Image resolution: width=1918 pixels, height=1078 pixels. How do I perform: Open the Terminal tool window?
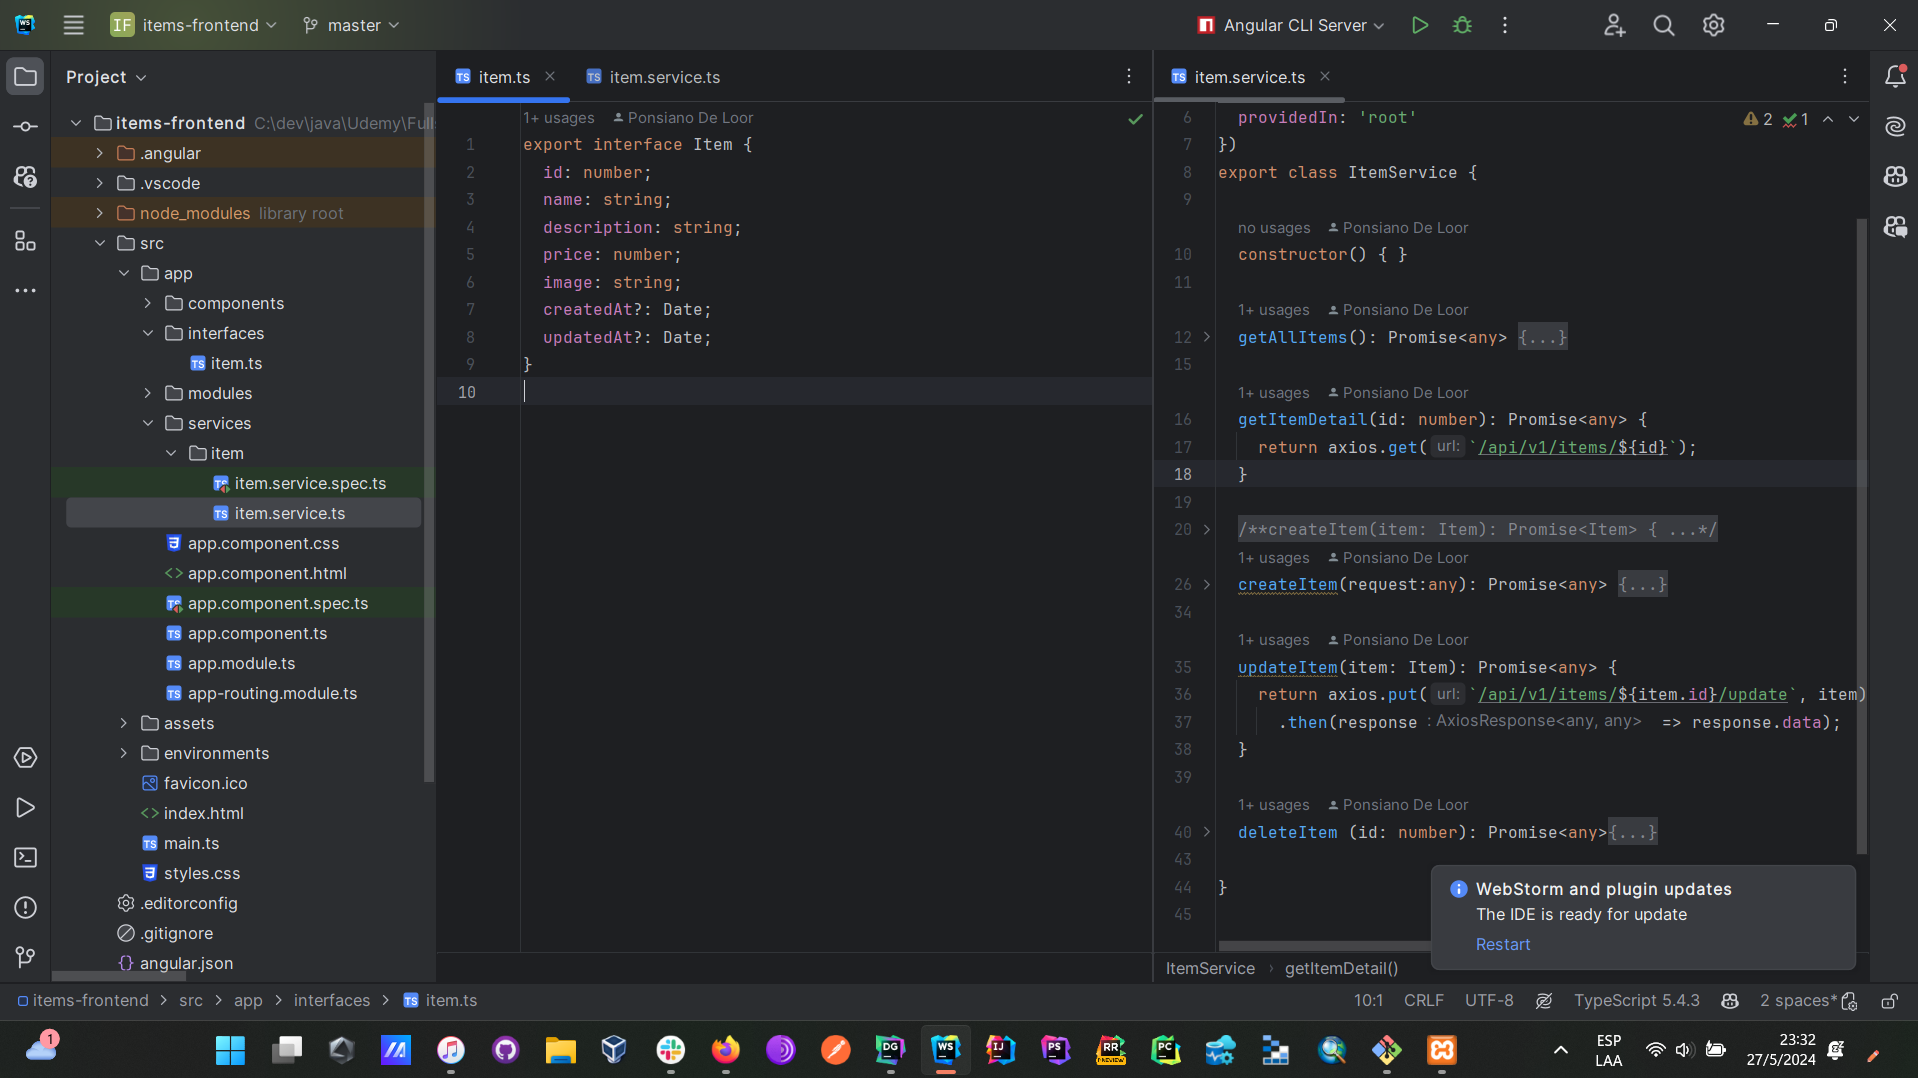pos(26,858)
